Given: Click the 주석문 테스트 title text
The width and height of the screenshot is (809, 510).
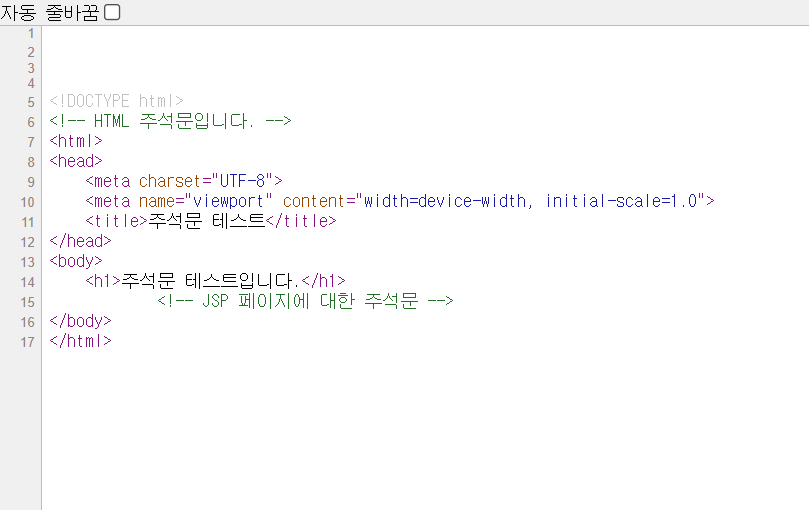Looking at the screenshot, I should (x=206, y=221).
